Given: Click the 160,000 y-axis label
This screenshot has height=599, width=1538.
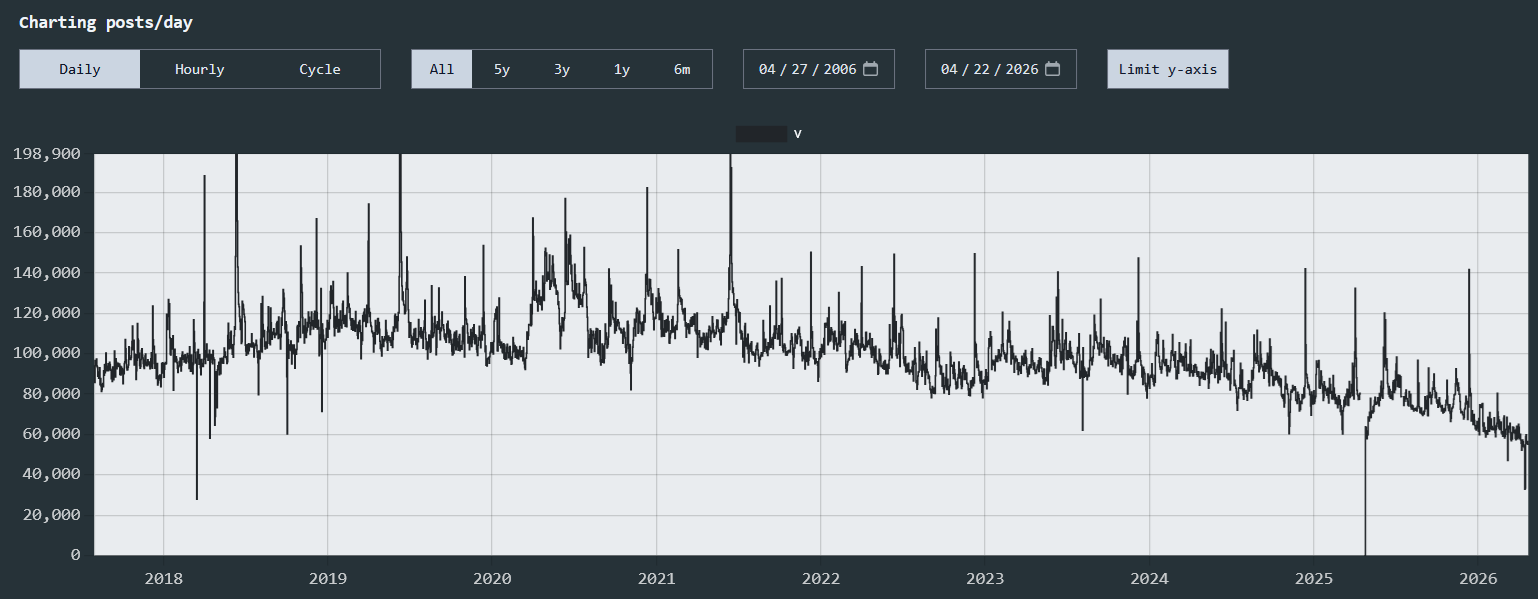Looking at the screenshot, I should pyautogui.click(x=47, y=232).
